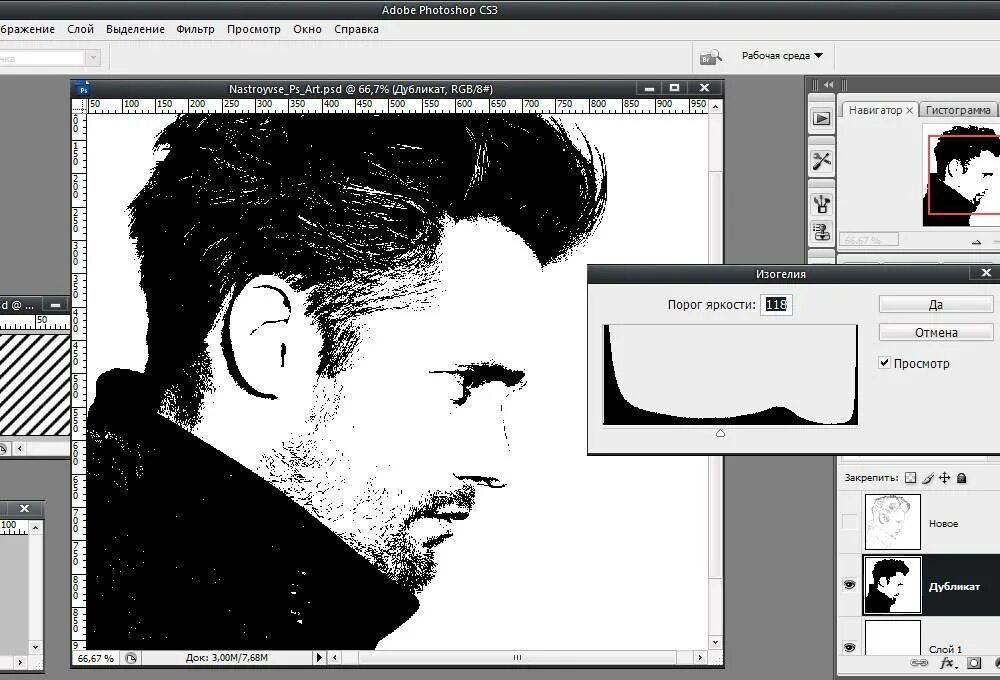Uncheck the Просмотр preview checkbox
The height and width of the screenshot is (680, 1000).
(884, 363)
